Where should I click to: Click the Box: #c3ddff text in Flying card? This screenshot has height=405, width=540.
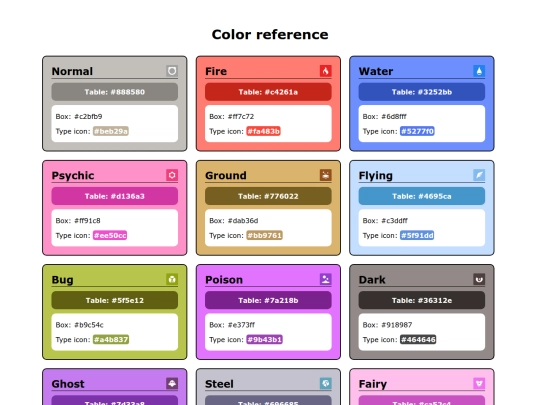(x=385, y=221)
